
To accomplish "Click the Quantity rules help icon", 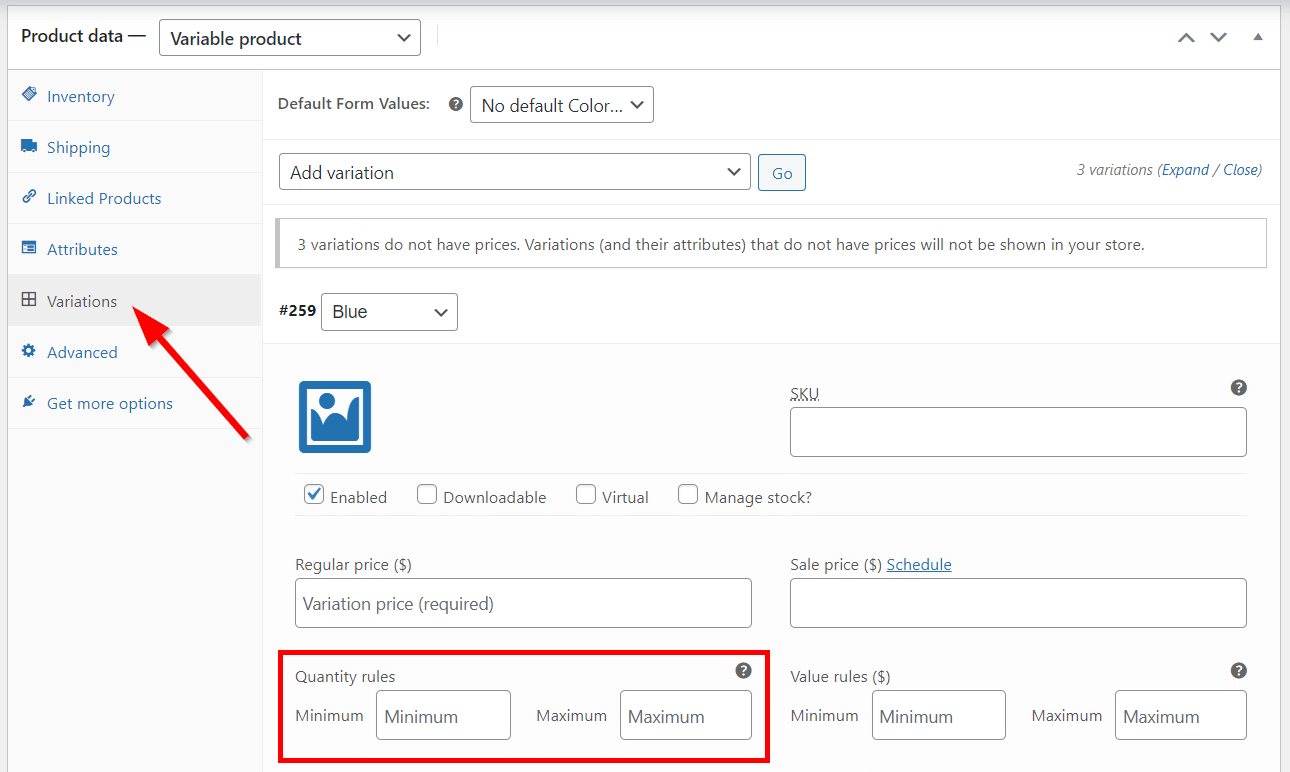I will 743,670.
